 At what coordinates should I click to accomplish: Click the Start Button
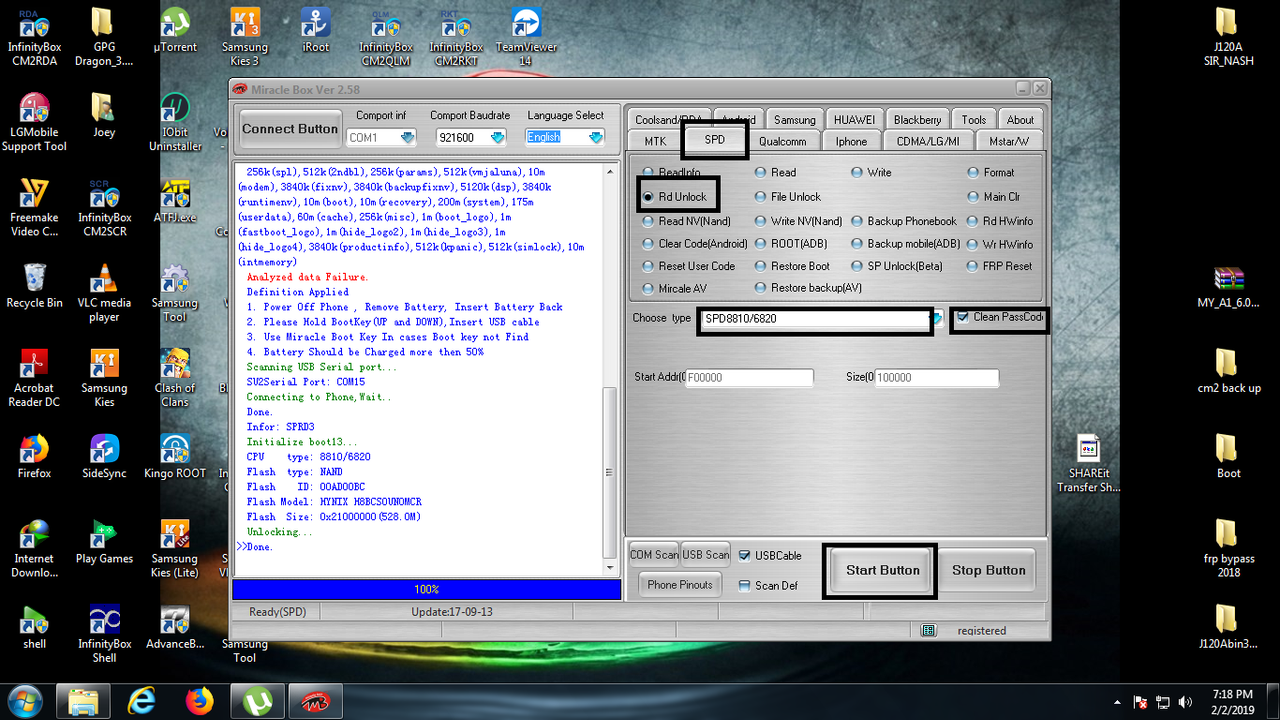(882, 570)
